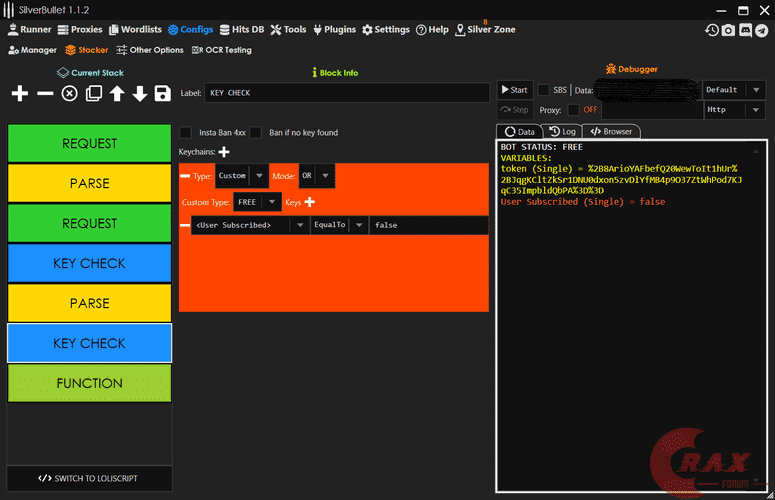
Task: Check the SBS checkbox in debugger
Action: (544, 90)
